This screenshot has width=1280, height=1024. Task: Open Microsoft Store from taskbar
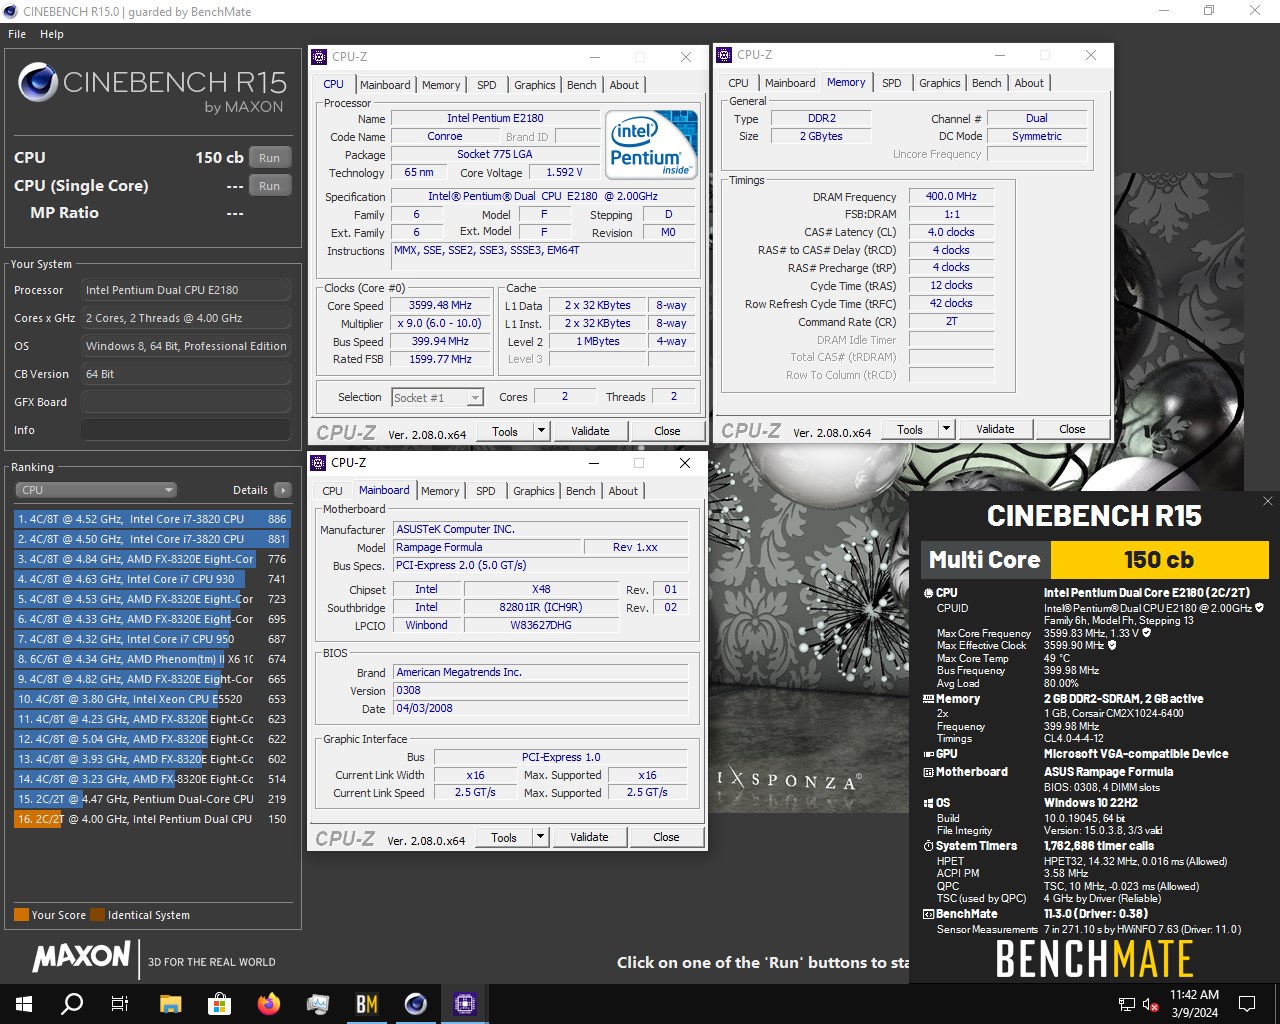[219, 1004]
